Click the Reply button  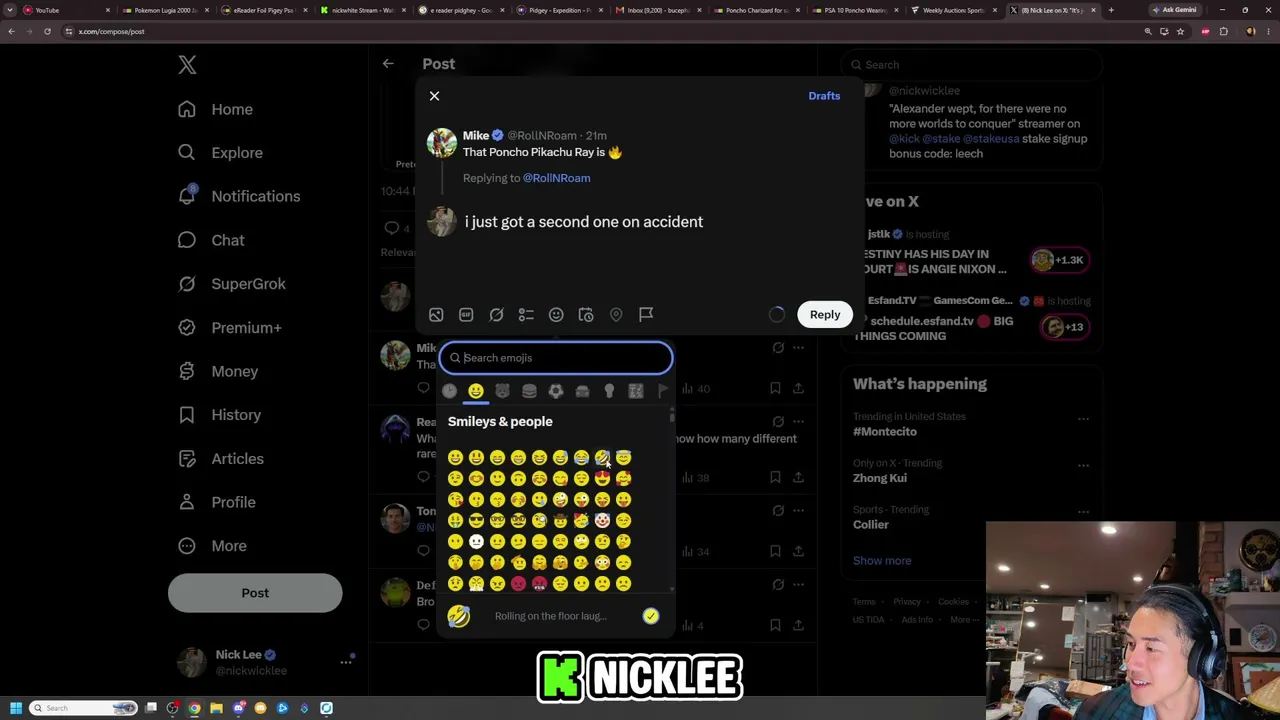point(825,314)
